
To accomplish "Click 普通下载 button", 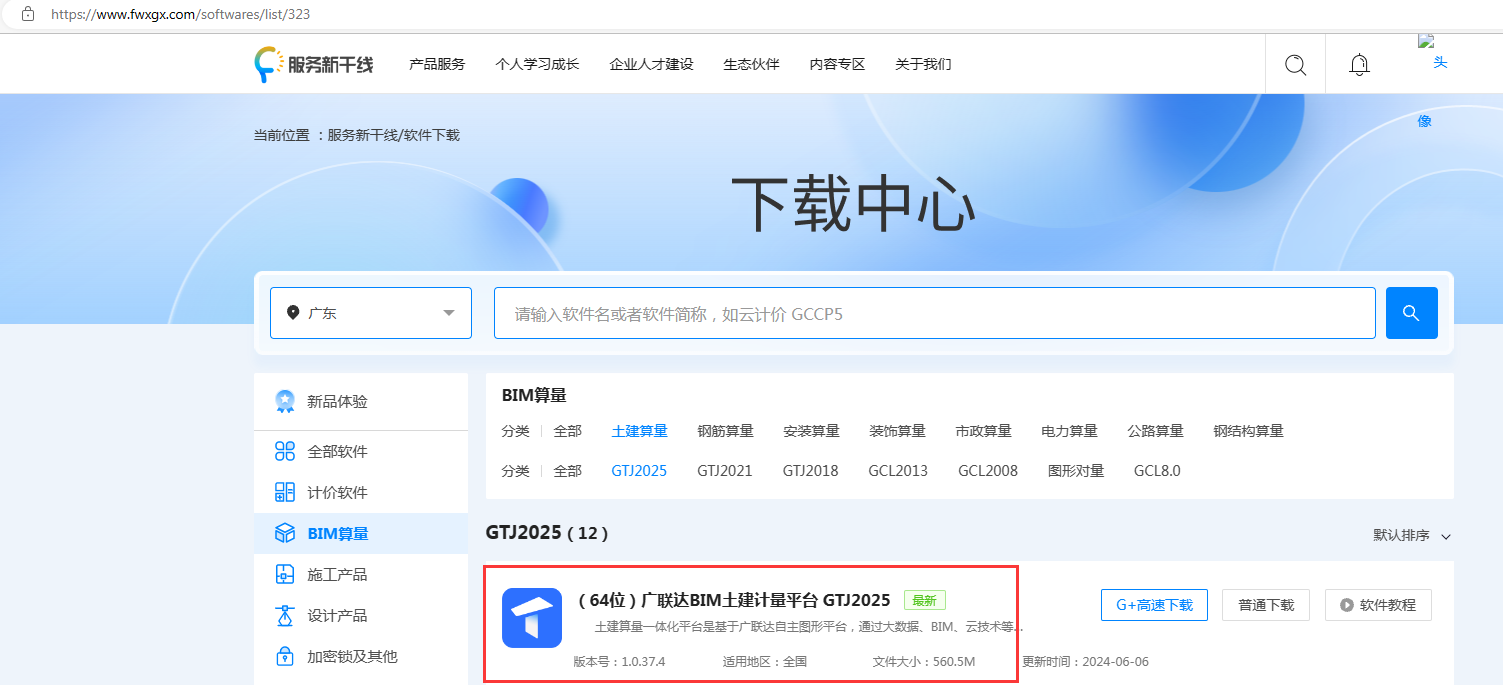I will (1266, 605).
